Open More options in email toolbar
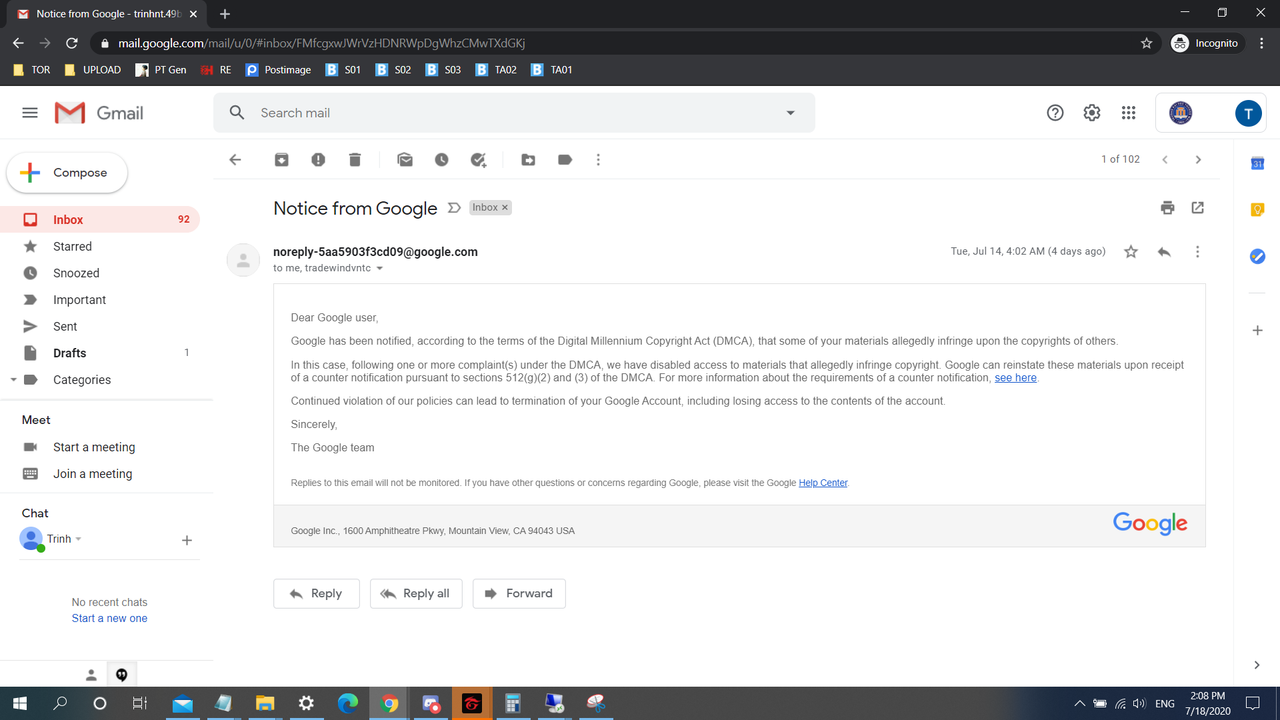The image size is (1280, 720). point(598,160)
